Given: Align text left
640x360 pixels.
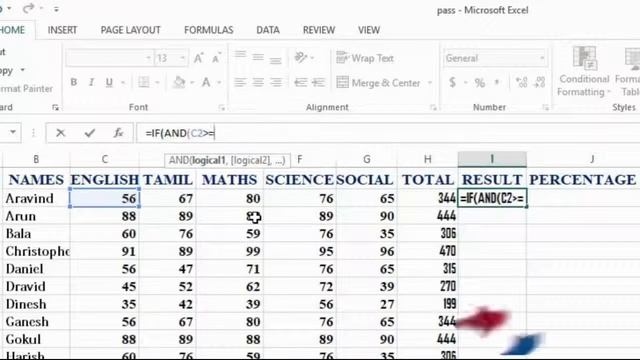Looking at the screenshot, I should 240,82.
